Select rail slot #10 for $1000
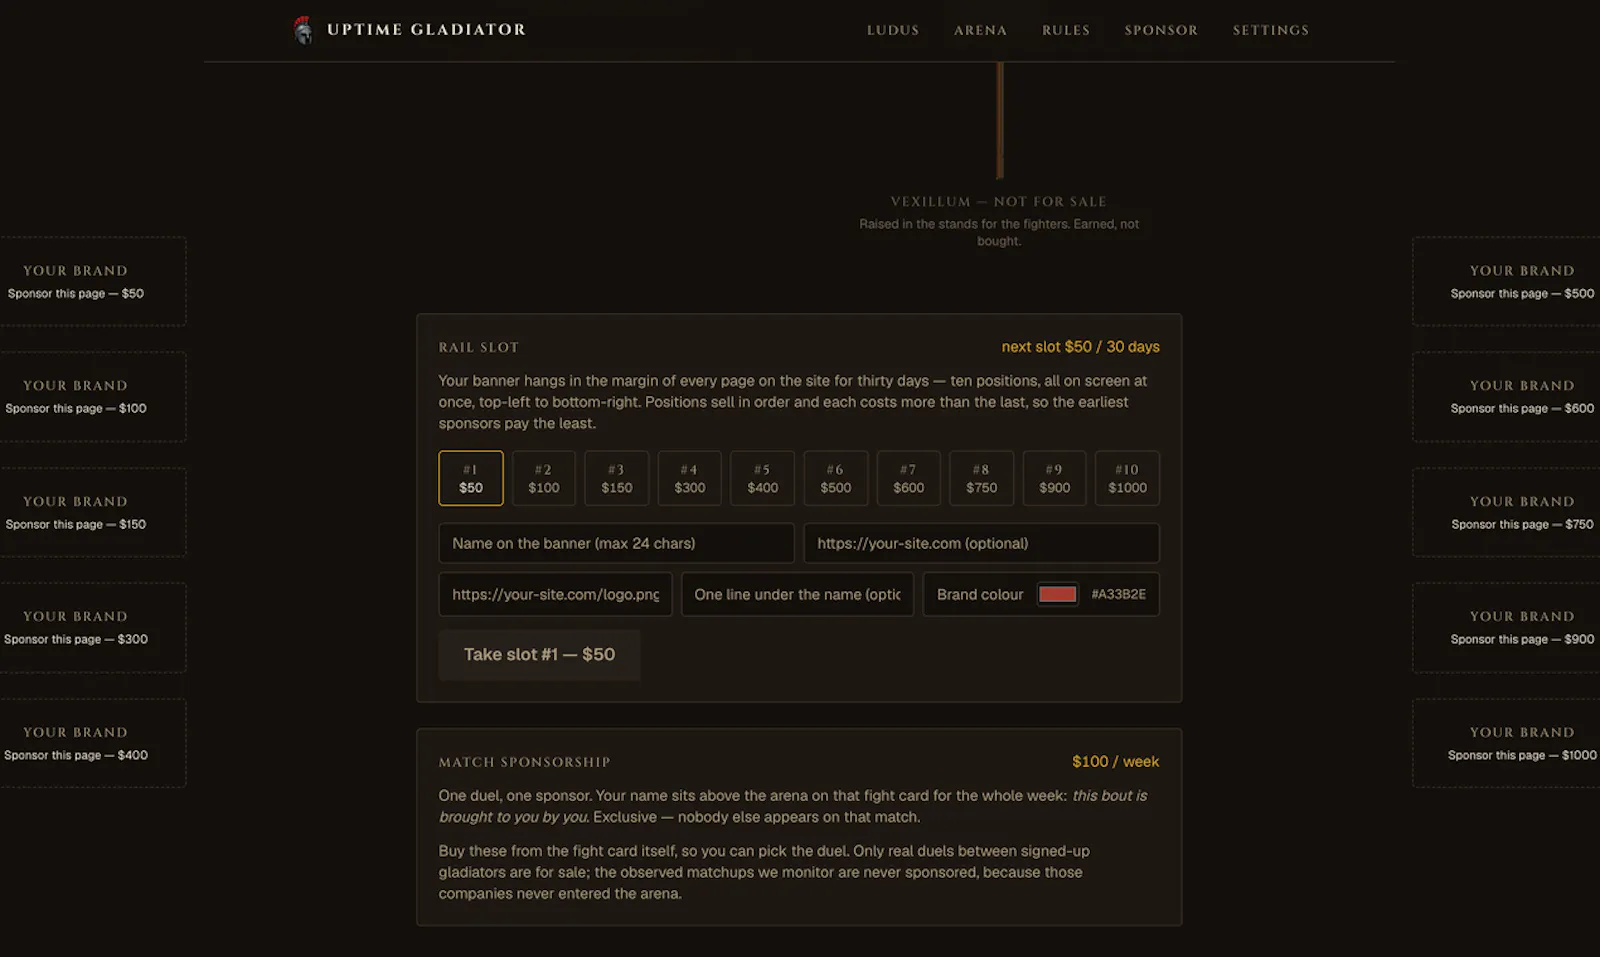This screenshot has height=957, width=1600. [x=1128, y=478]
